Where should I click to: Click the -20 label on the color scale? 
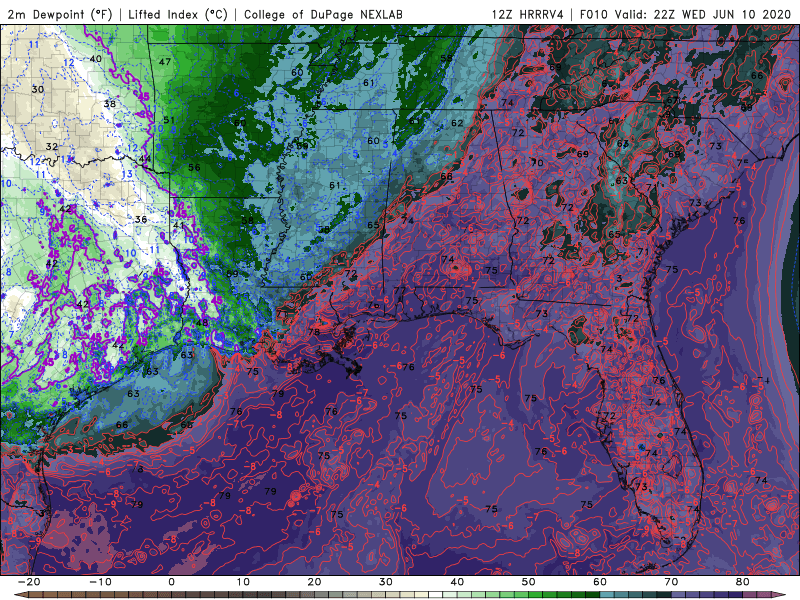tap(29, 582)
